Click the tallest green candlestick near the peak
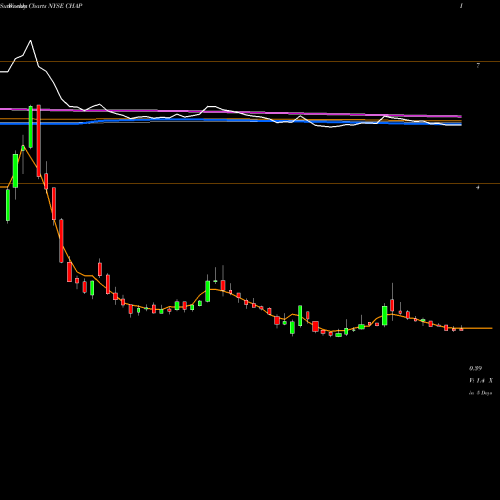The height and width of the screenshot is (500, 500). tap(31, 127)
